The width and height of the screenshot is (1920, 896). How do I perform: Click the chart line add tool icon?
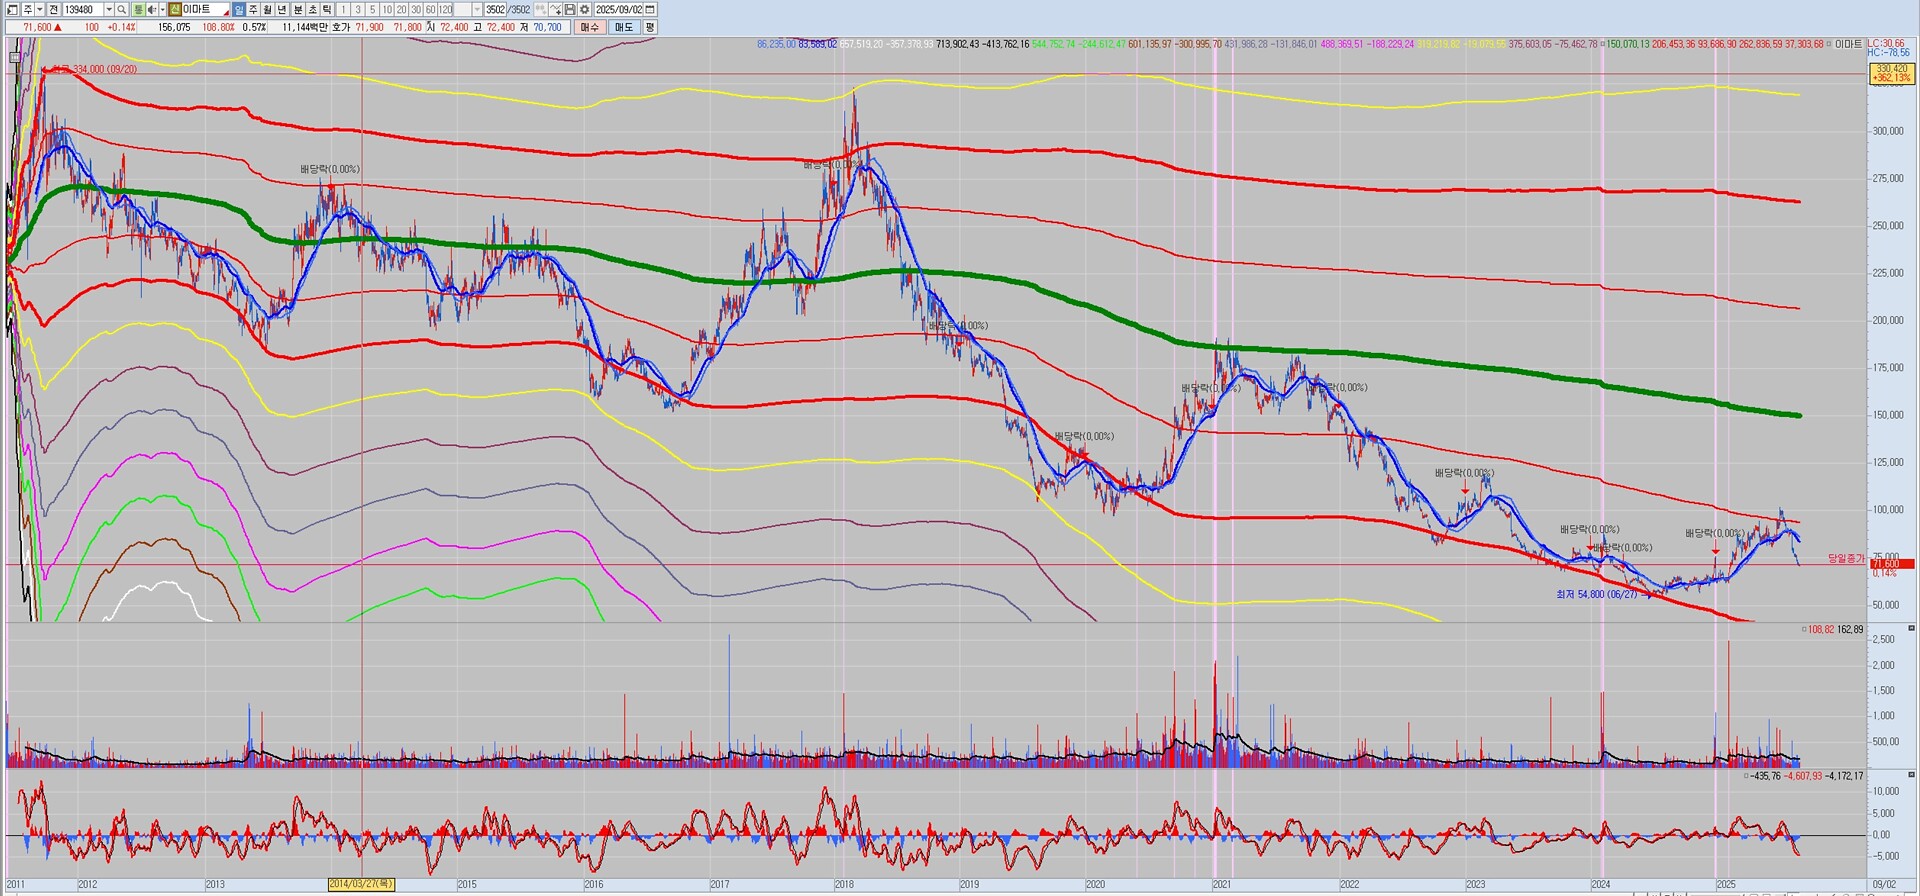[x=555, y=10]
